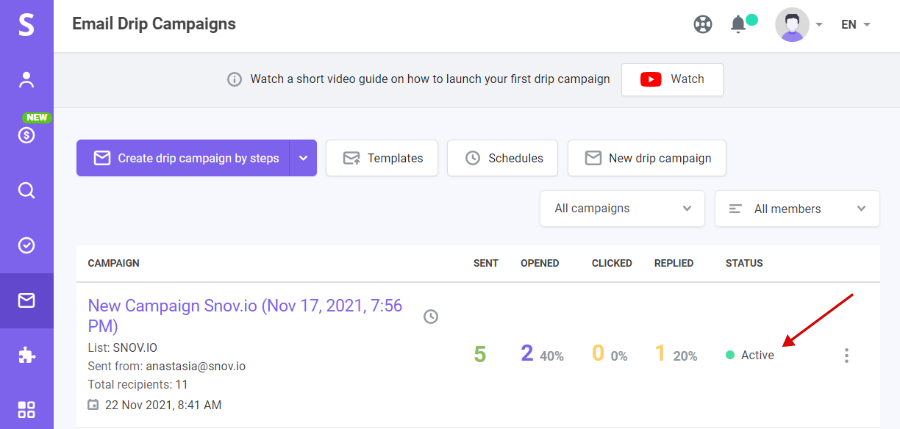Open the campaign three-dot options menu

pos(846,355)
